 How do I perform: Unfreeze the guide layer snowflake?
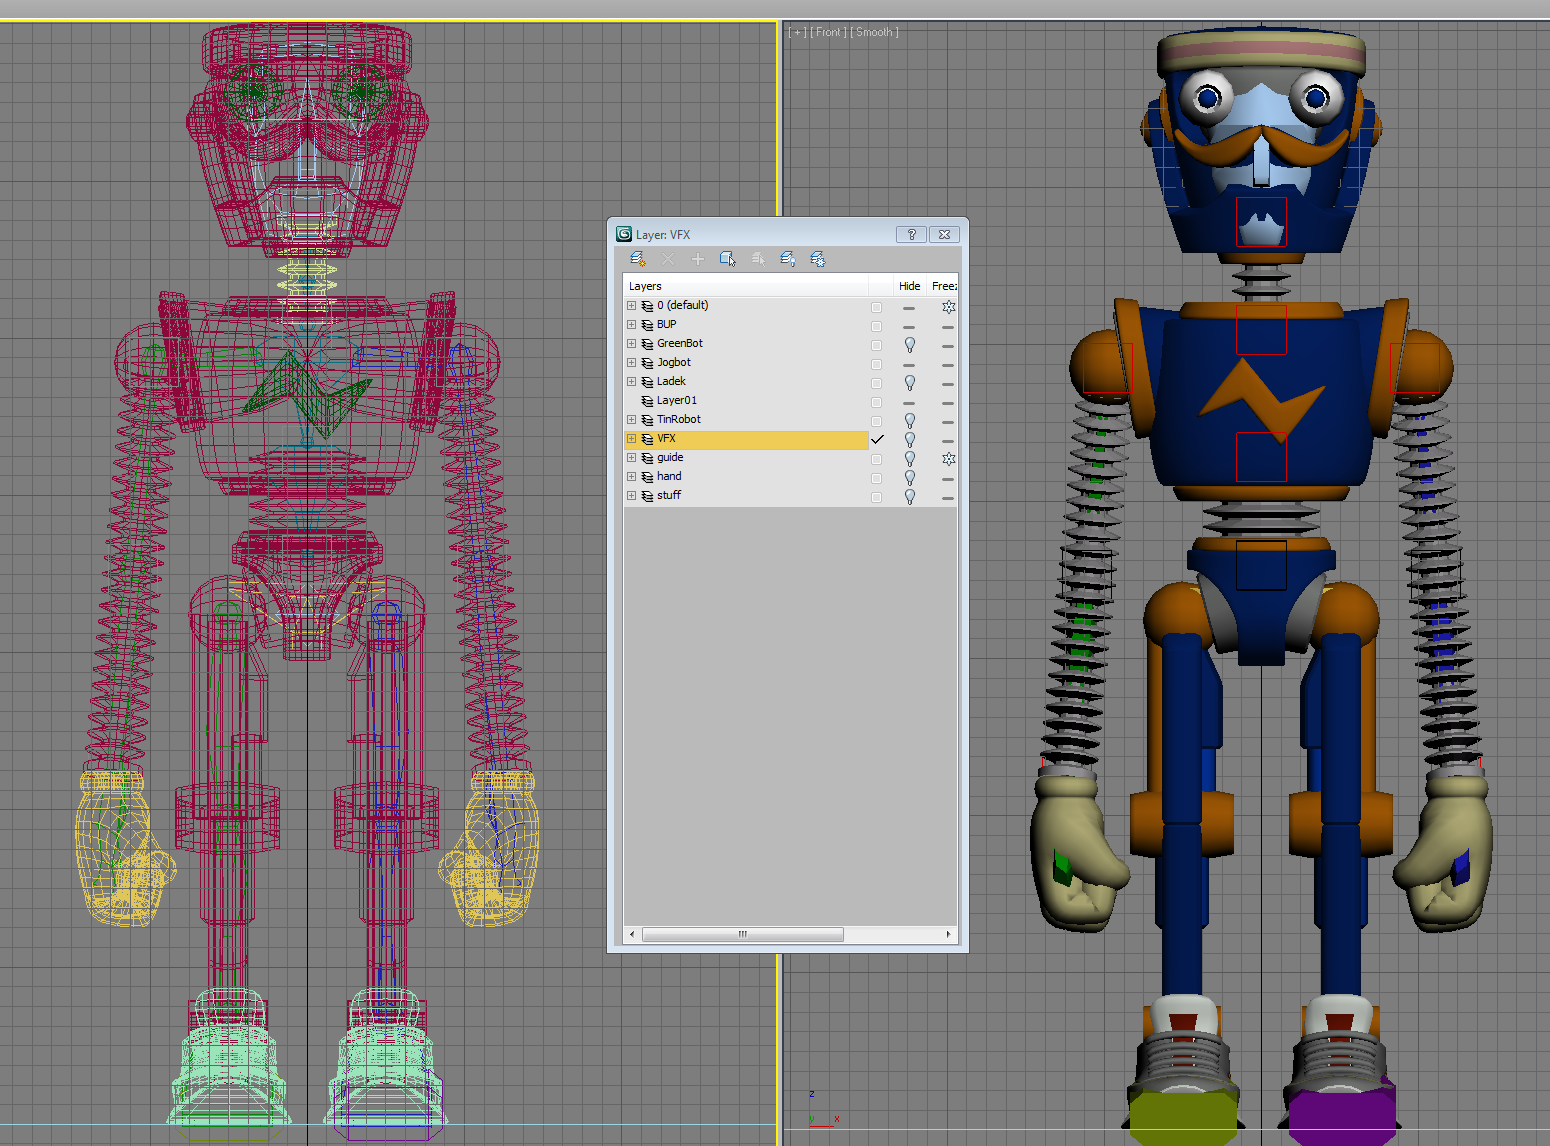948,459
